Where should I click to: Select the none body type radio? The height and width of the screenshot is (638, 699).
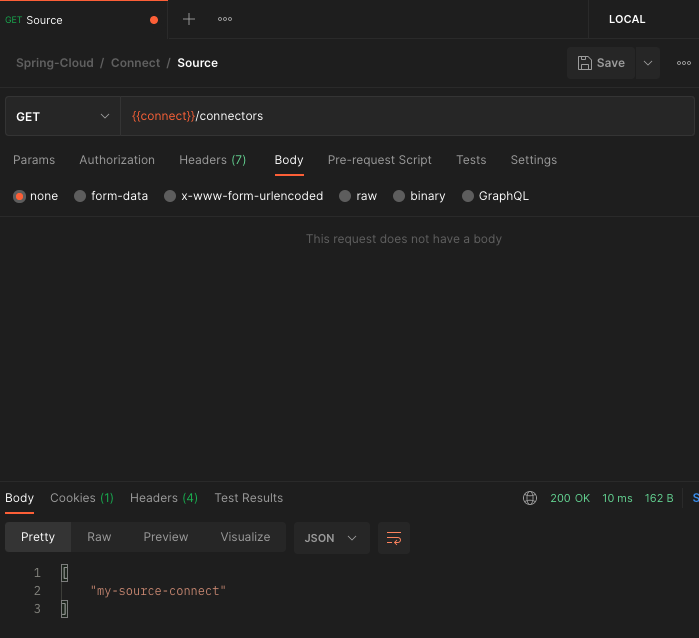pos(19,196)
